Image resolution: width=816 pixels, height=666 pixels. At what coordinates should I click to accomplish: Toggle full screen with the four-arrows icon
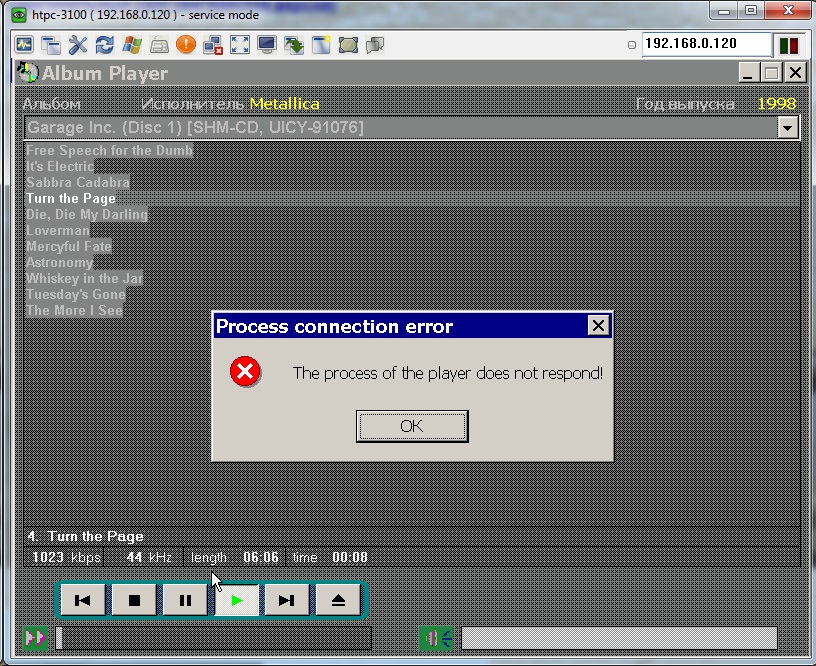point(240,45)
